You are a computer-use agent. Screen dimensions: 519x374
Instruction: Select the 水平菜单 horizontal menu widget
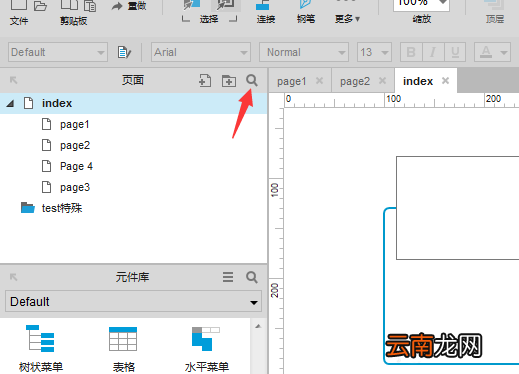click(207, 348)
